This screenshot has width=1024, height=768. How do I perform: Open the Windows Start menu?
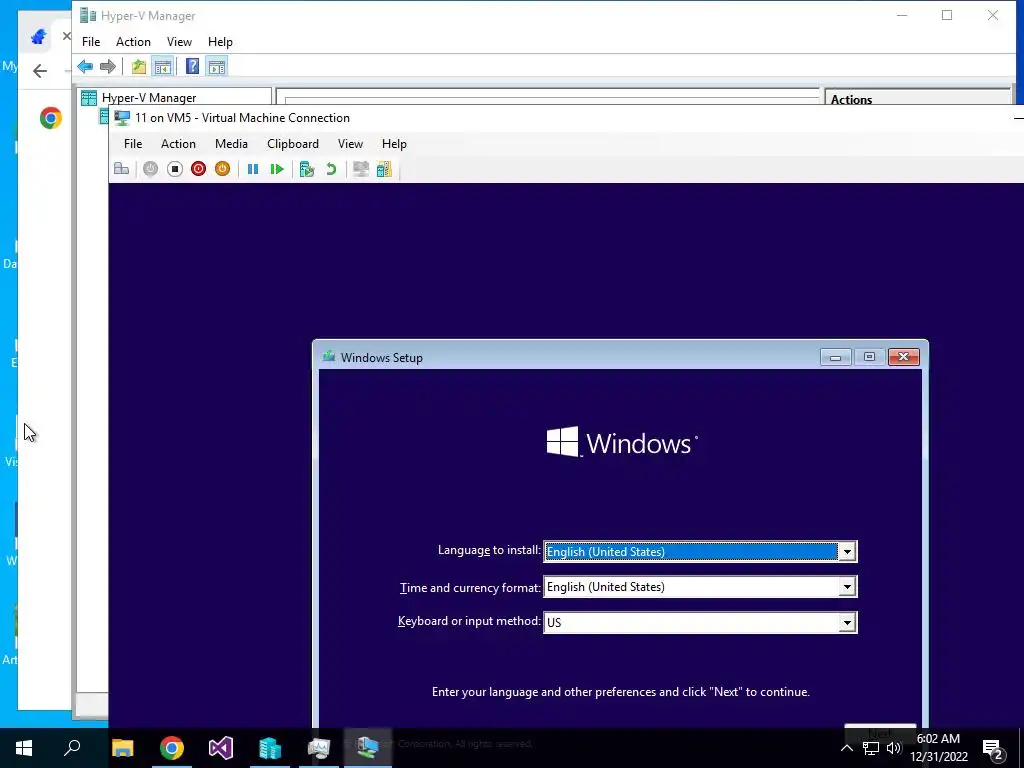(24, 748)
